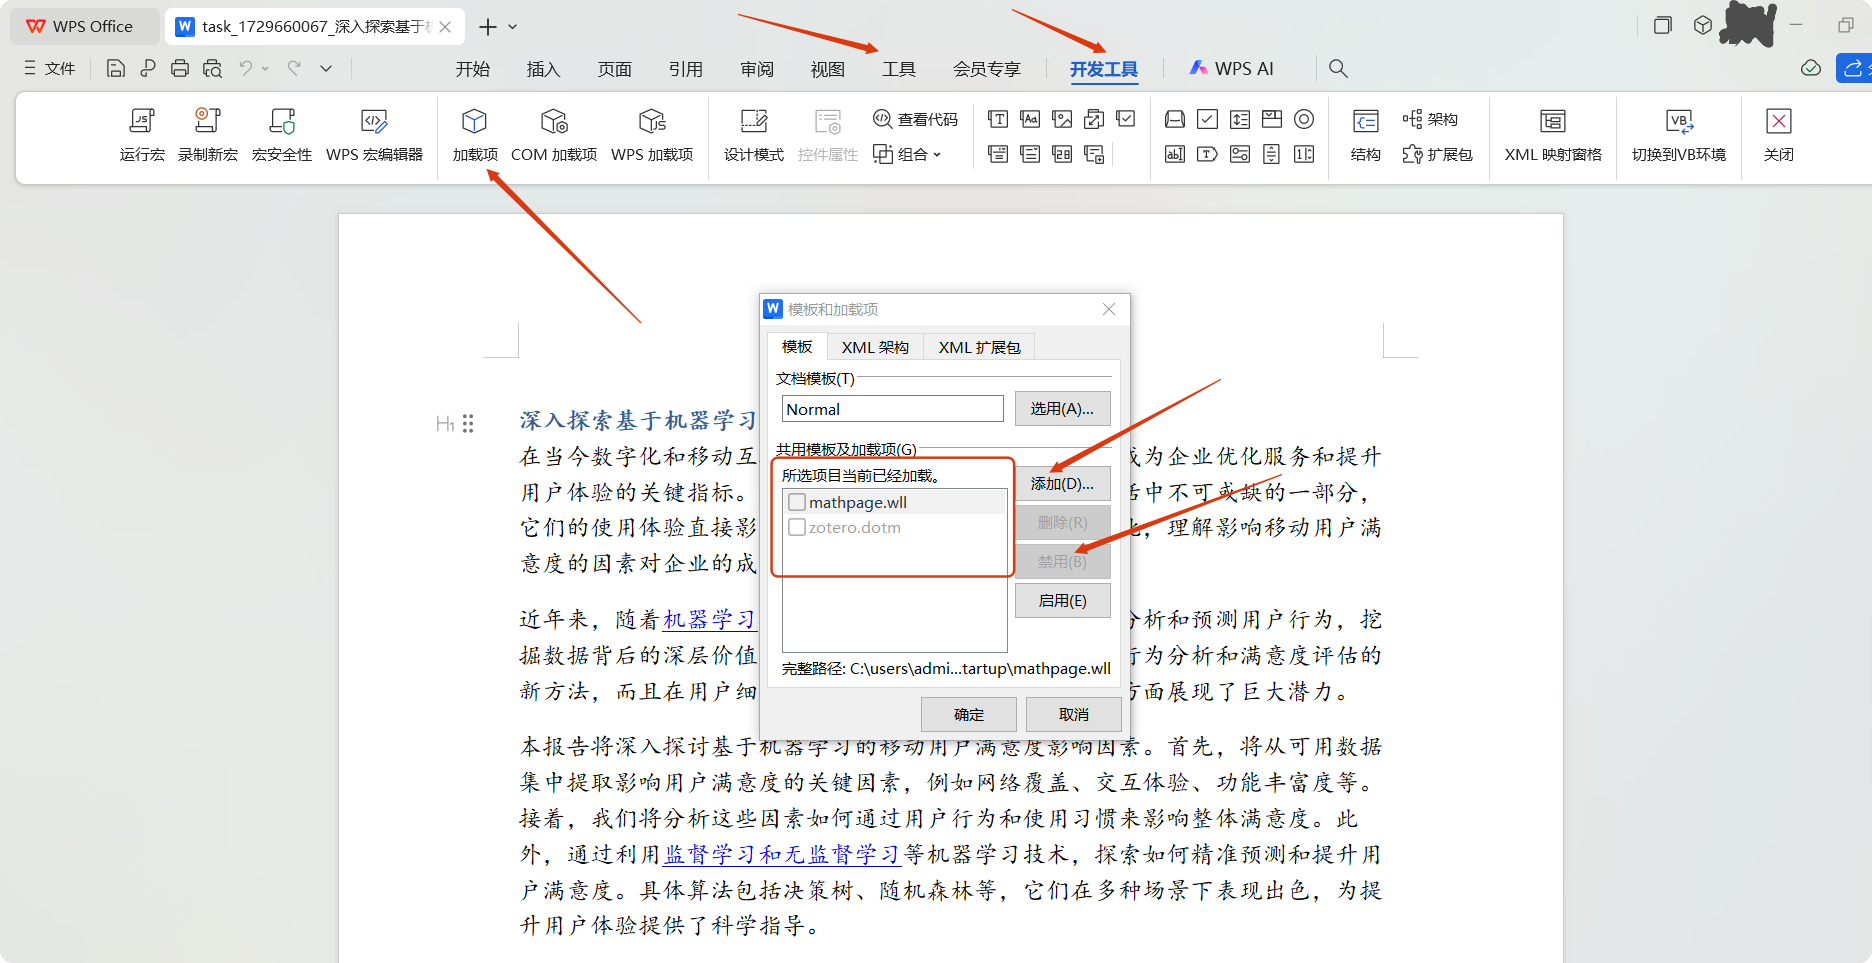Open WPS Add-ins (WPS 加载项)

[x=652, y=135]
